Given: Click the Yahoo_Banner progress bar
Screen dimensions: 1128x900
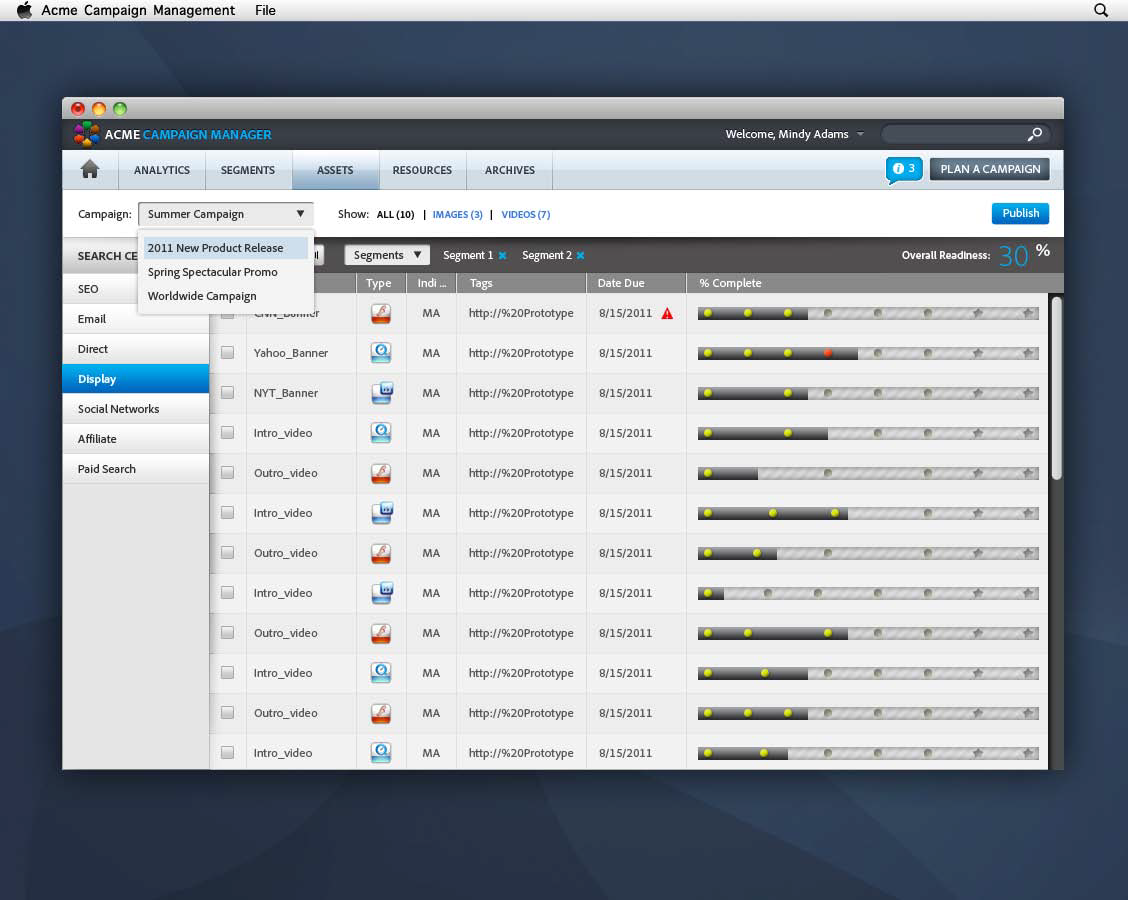Looking at the screenshot, I should coord(868,353).
